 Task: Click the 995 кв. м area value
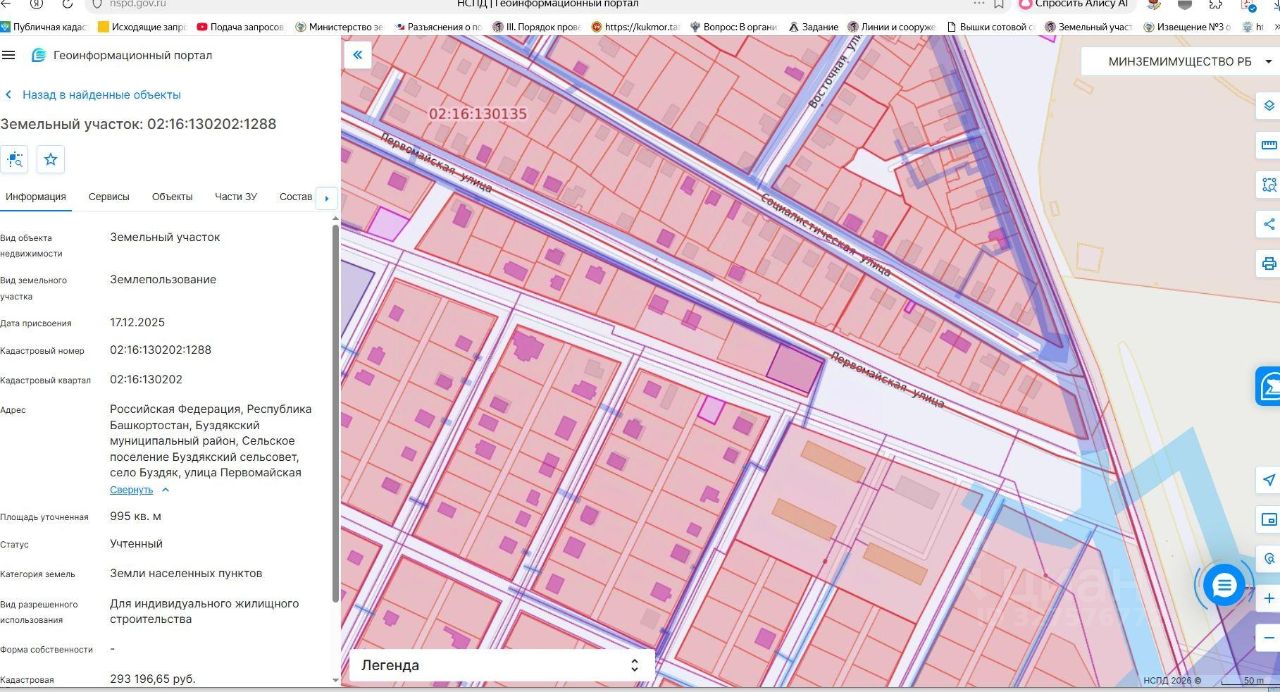[135, 516]
